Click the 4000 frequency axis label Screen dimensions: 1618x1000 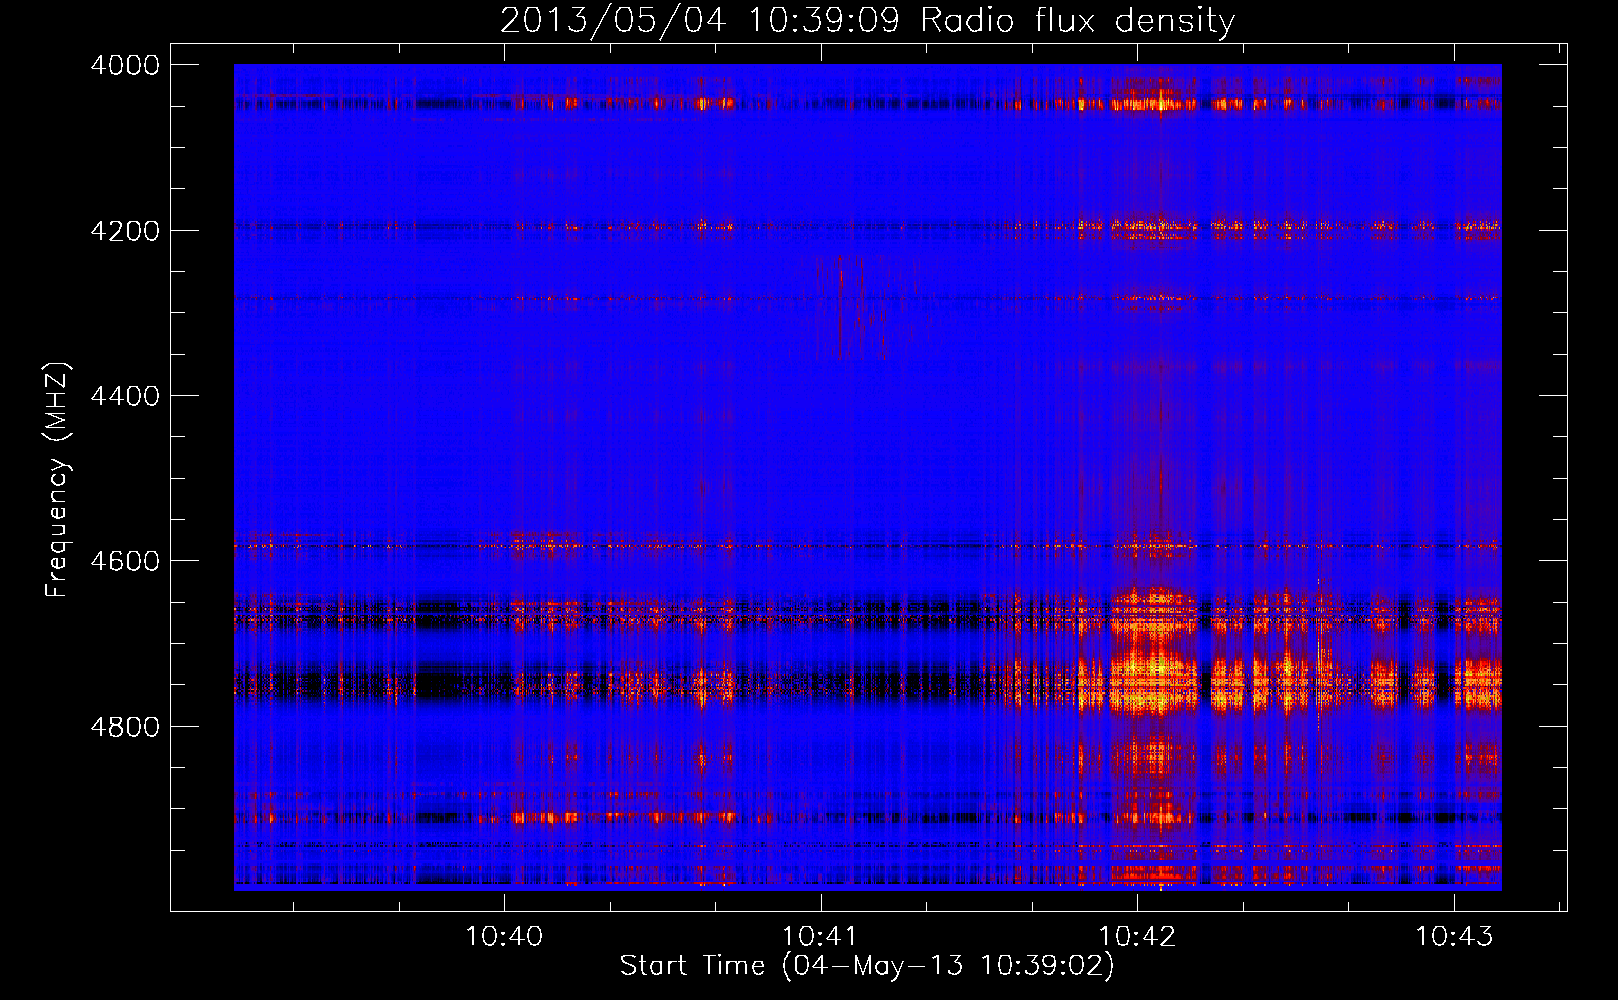(x=125, y=65)
